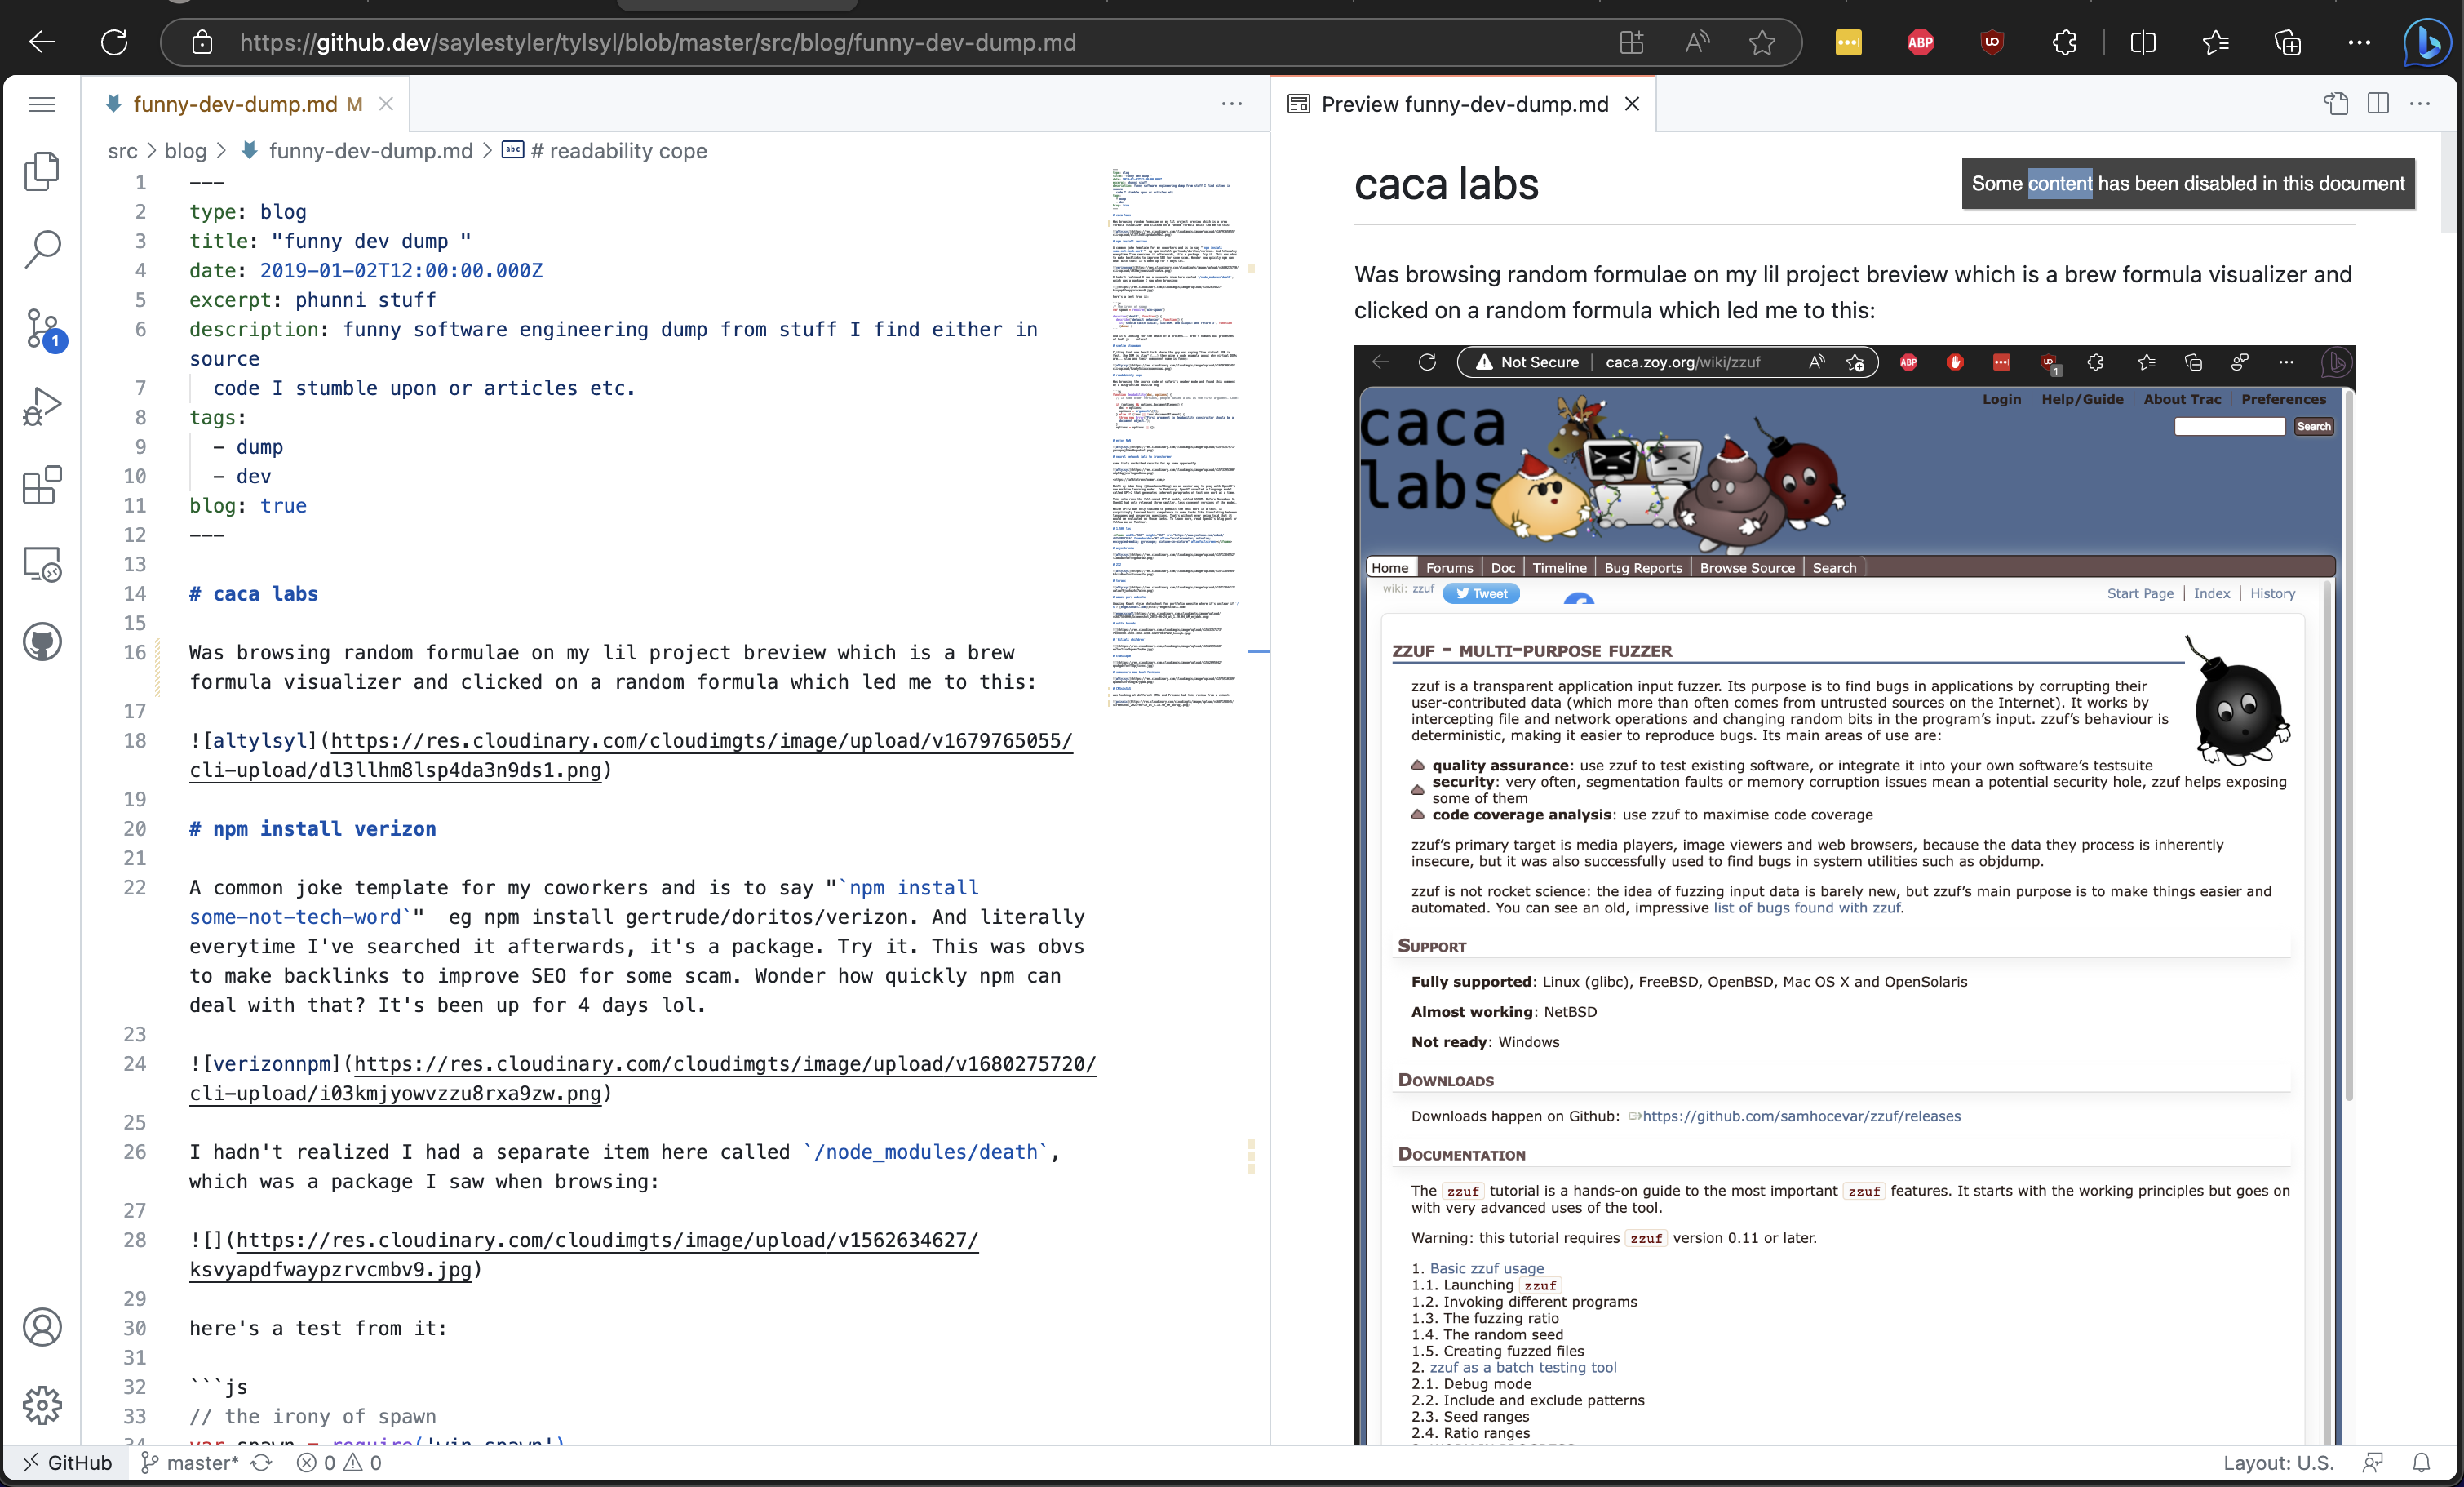Image resolution: width=2464 pixels, height=1487 pixels.
Task: Place cursor on the '# caca labs' heading line
Action: pos(254,594)
